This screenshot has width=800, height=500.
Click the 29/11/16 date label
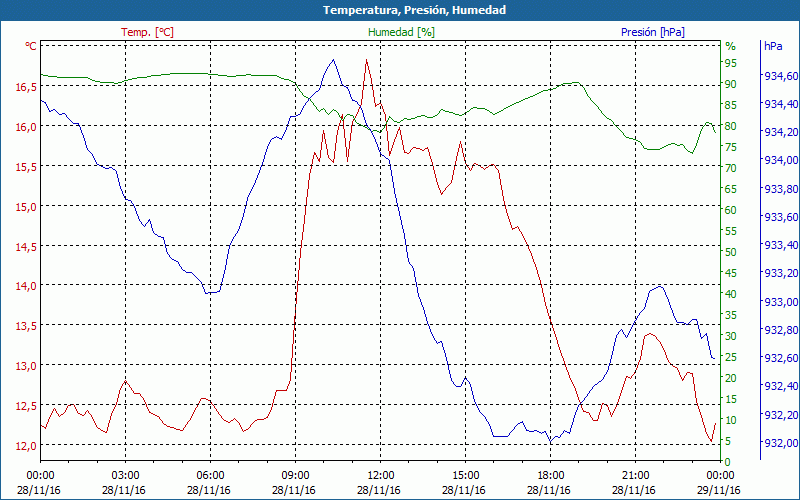(x=719, y=491)
